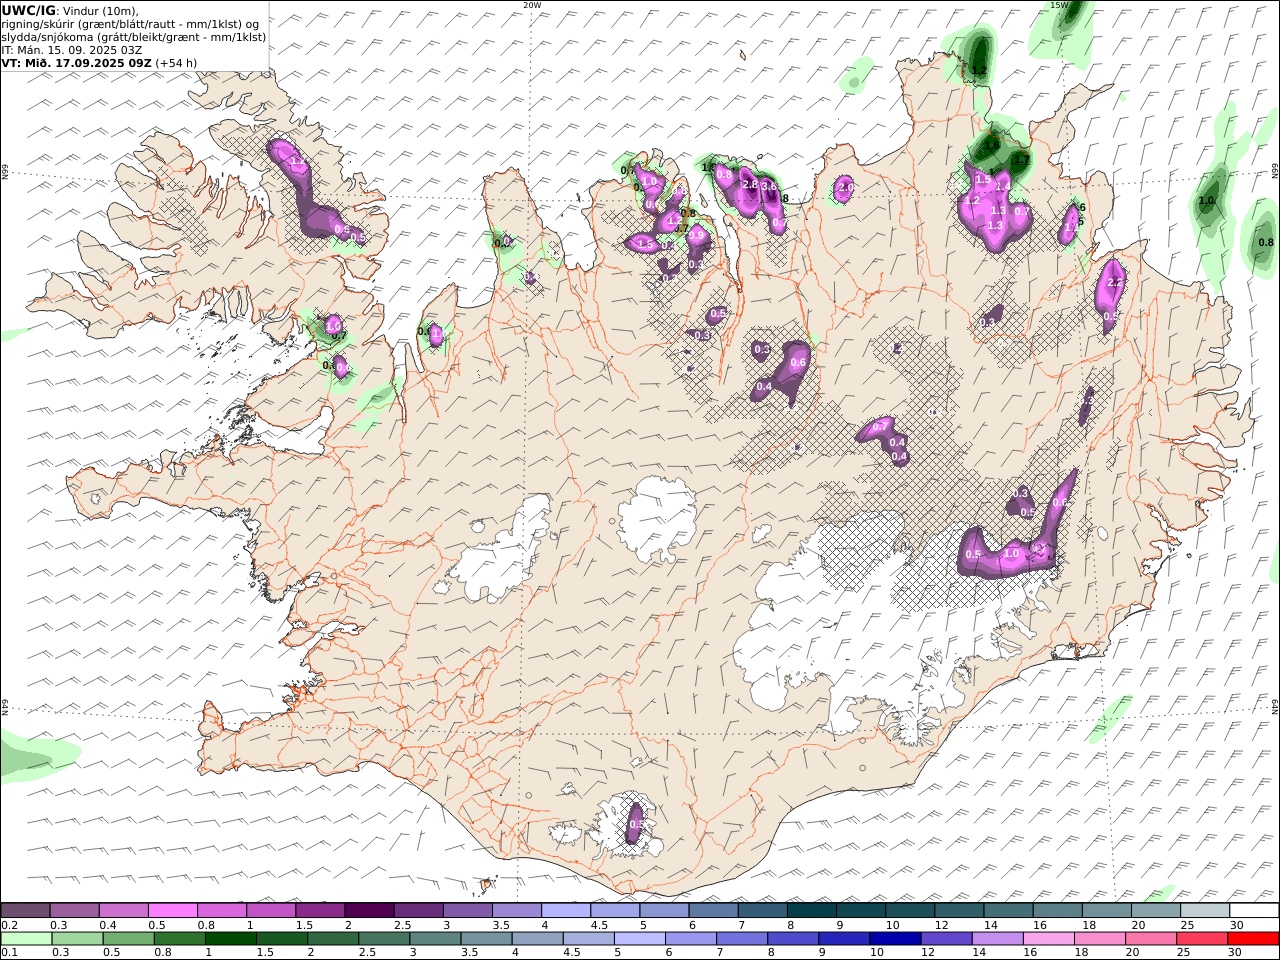Click the "1.0" rain value in the eastern sea
This screenshot has width=1280, height=960.
click(x=1207, y=201)
